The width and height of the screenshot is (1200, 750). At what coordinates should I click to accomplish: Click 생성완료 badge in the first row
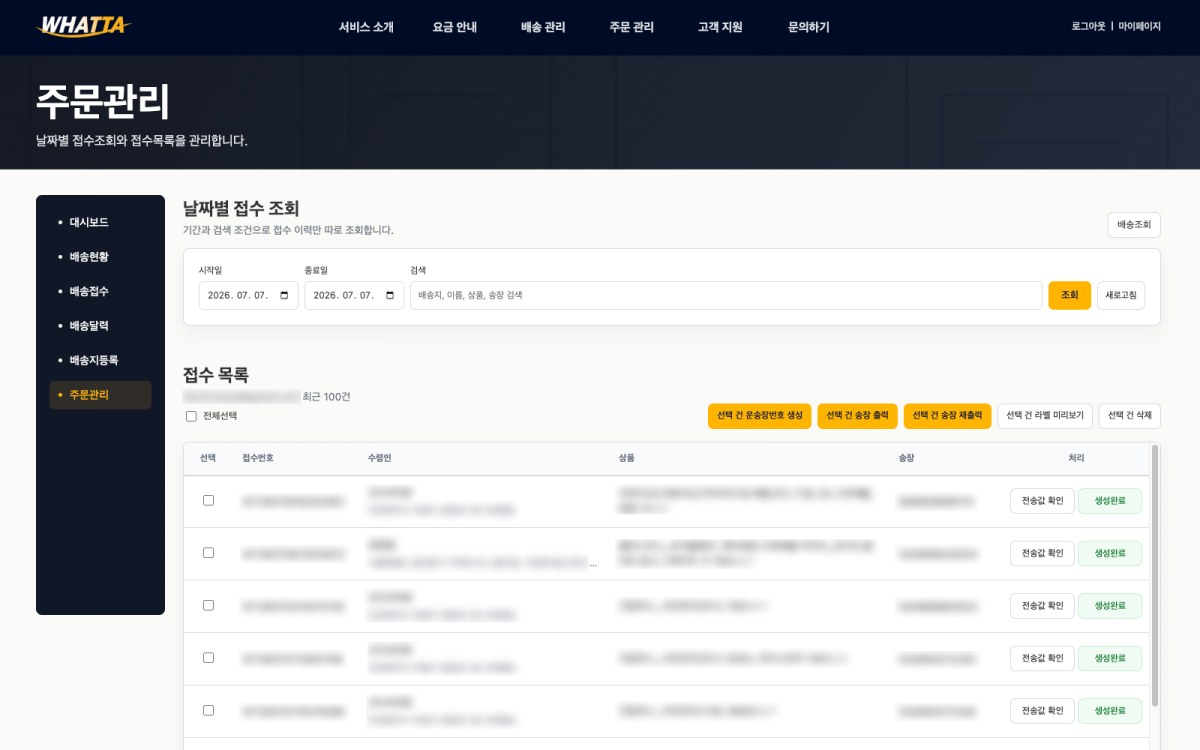coord(1110,501)
